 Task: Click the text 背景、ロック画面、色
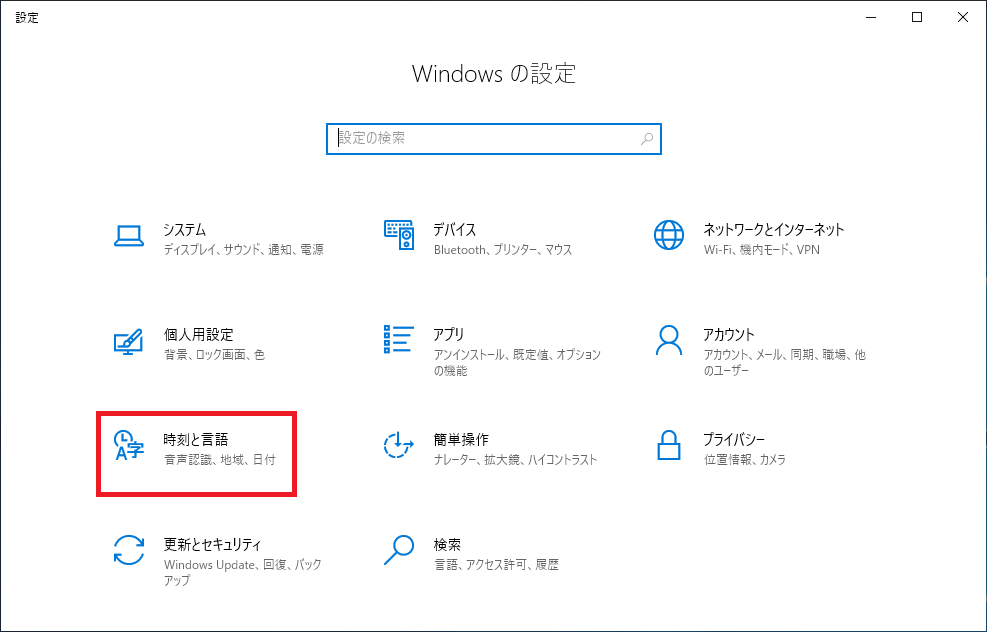214,354
